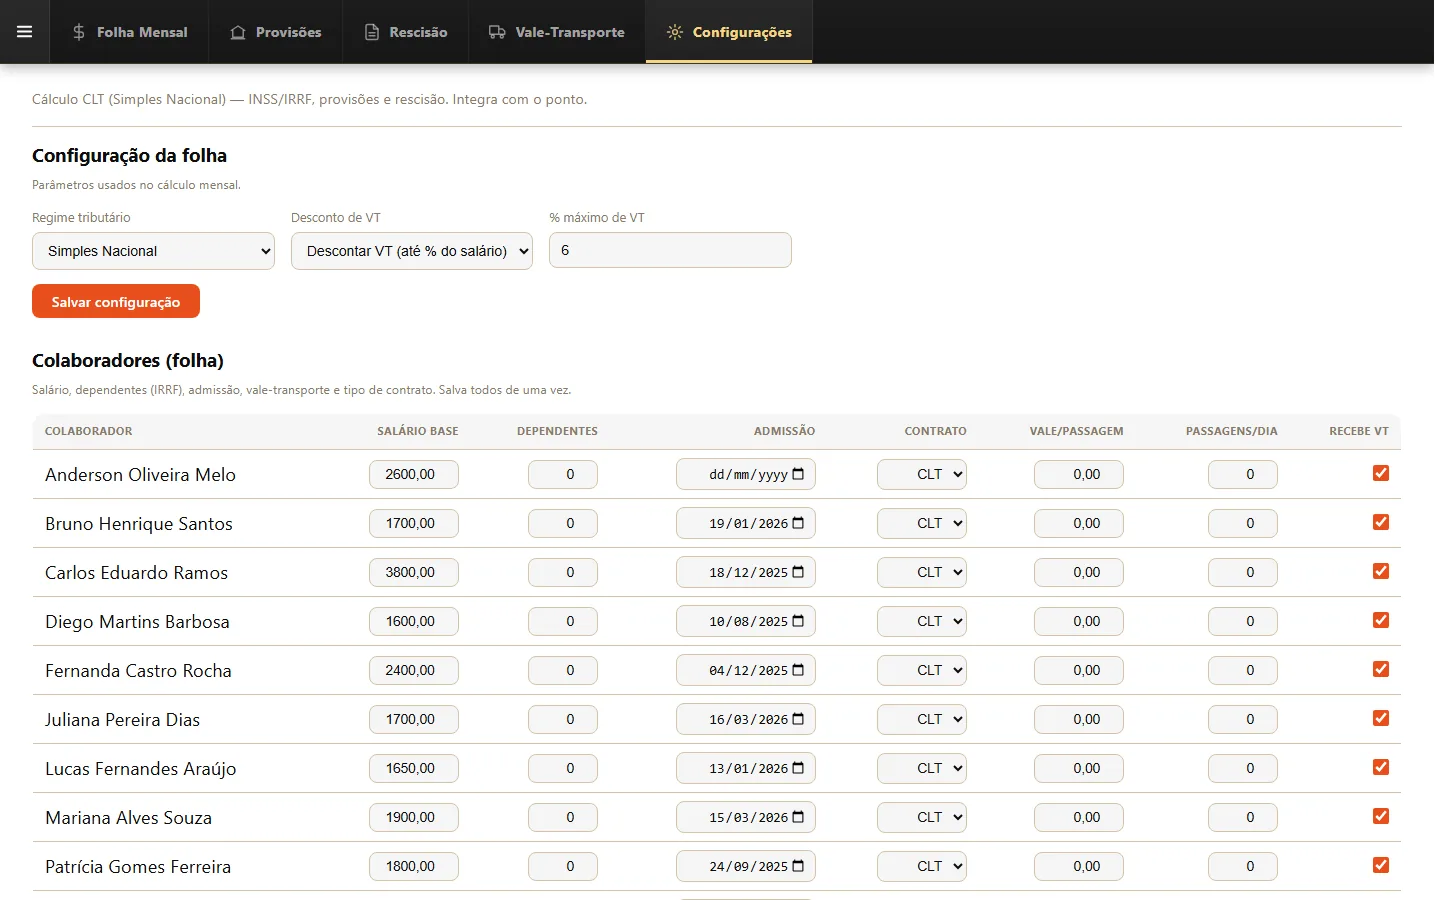Switch to the Vale-Transporte tab

pos(557,32)
